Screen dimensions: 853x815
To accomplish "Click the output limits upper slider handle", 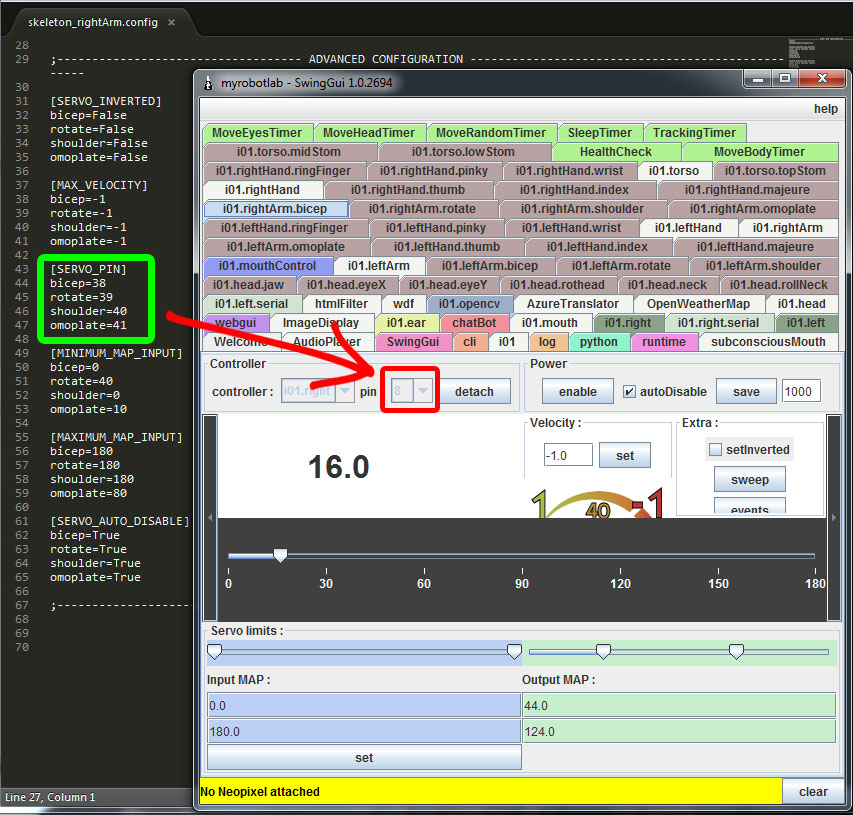I will [x=736, y=651].
